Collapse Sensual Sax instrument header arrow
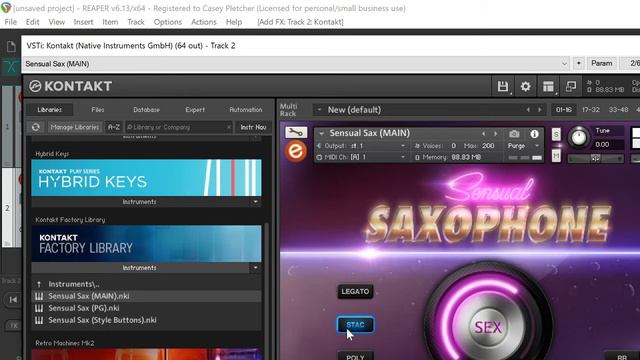 click(322, 133)
